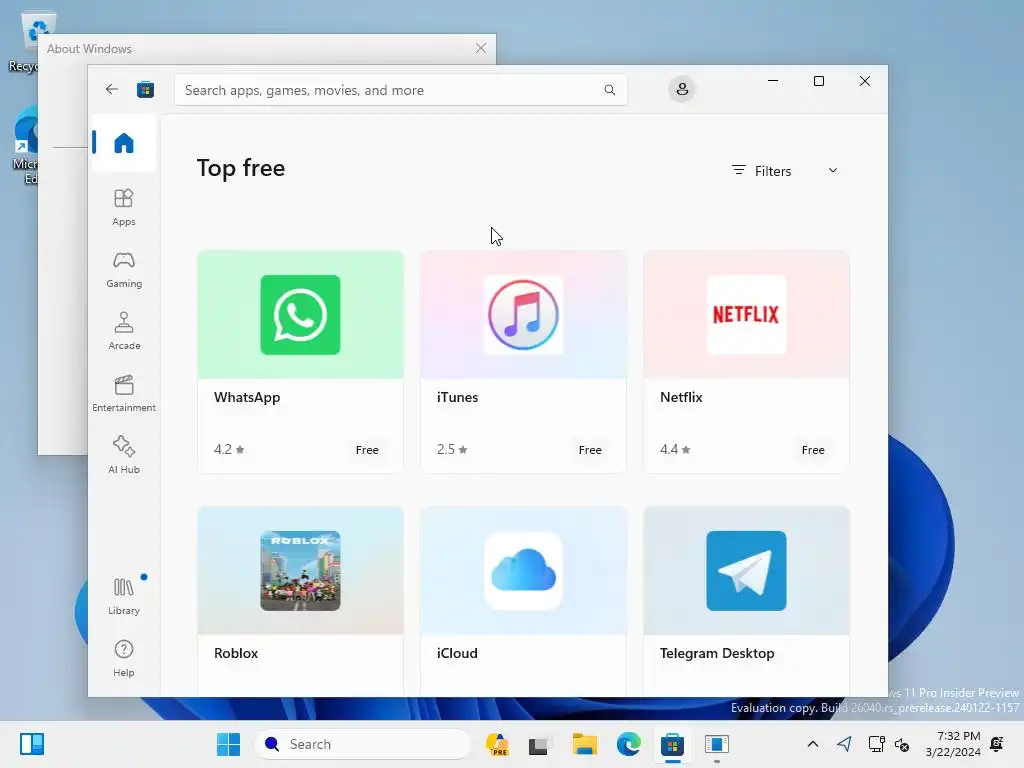The image size is (1024, 768).
Task: Open the Apps section
Action: pyautogui.click(x=123, y=208)
